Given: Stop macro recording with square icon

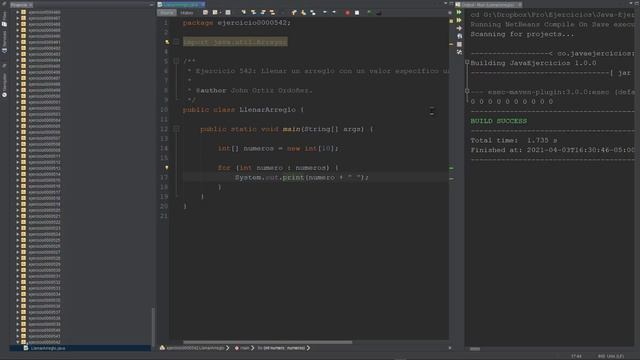Looking at the screenshot, I should coord(357,13).
